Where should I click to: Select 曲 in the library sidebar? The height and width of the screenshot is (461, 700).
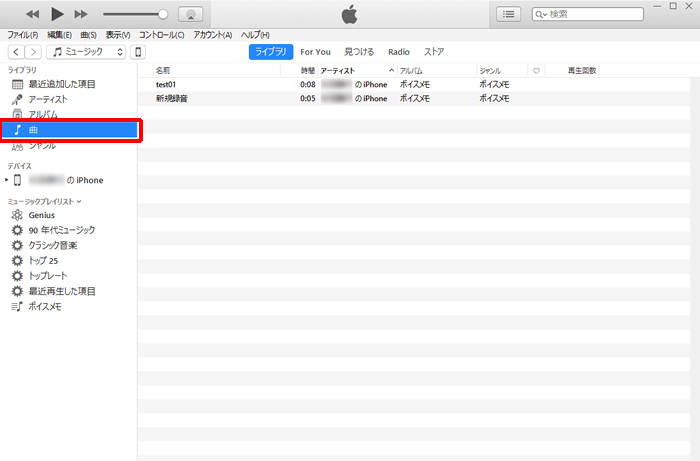[x=70, y=130]
